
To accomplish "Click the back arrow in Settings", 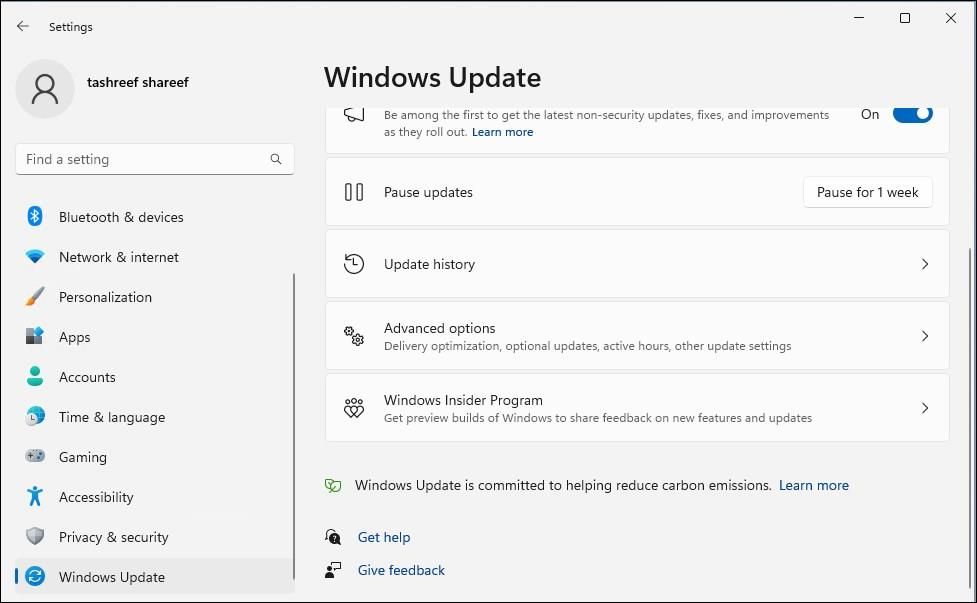I will 22,26.
